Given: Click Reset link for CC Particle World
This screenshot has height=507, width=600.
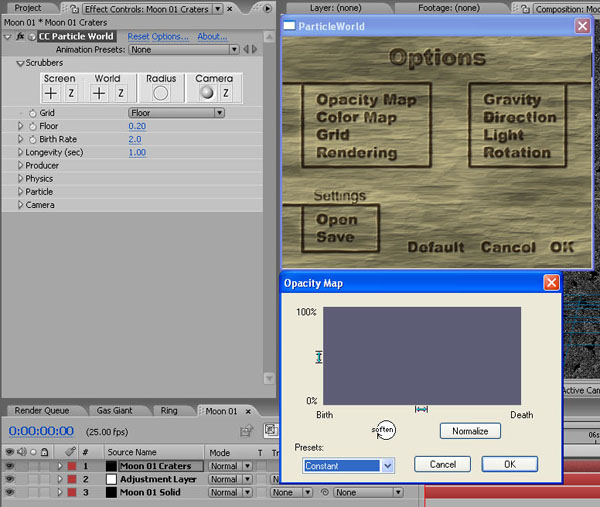Looking at the screenshot, I should 158,37.
